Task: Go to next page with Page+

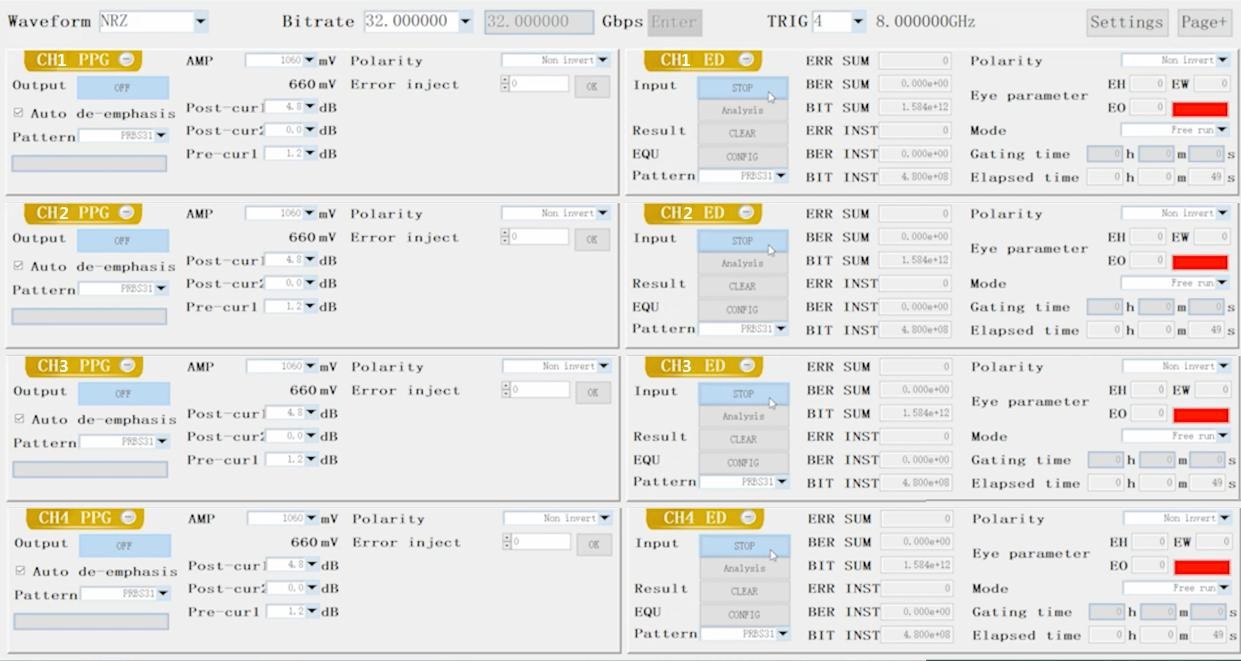Action: (1203, 22)
